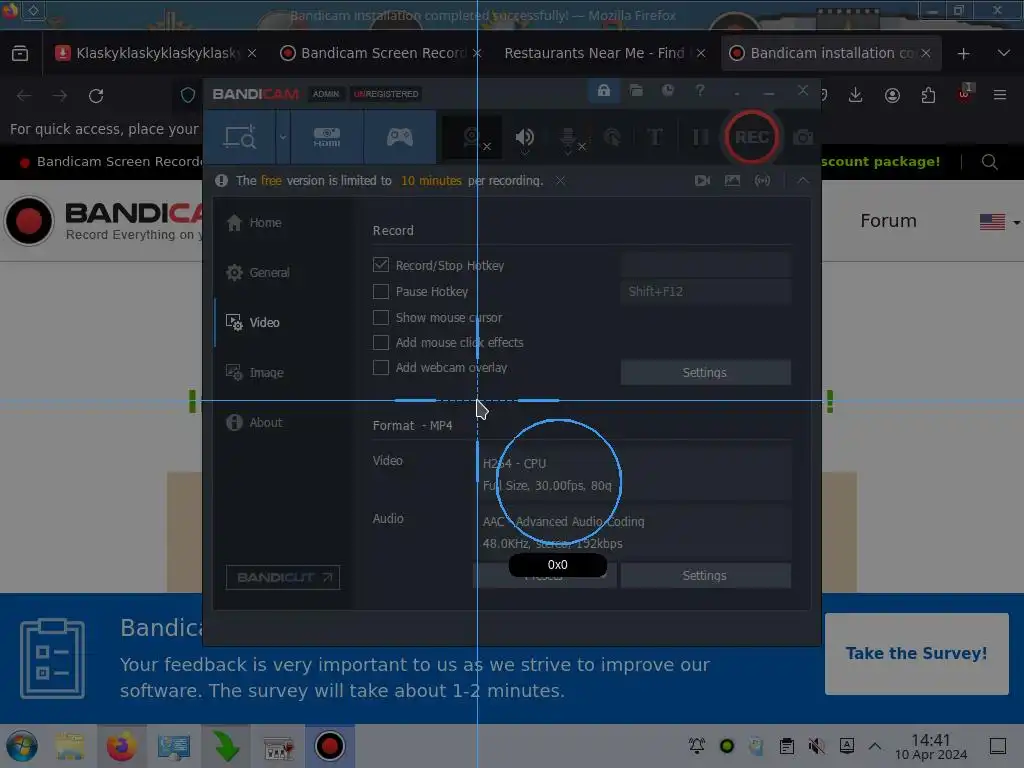
Task: Take screenshot with camera icon
Action: tap(803, 137)
